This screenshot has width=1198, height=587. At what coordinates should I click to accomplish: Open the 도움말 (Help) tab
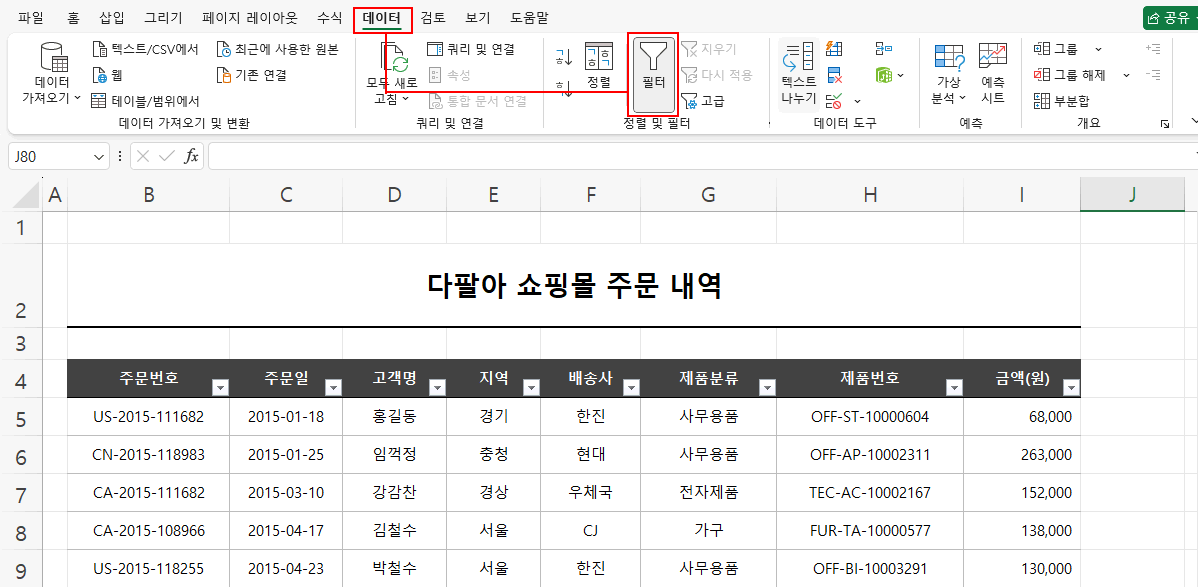[x=529, y=18]
